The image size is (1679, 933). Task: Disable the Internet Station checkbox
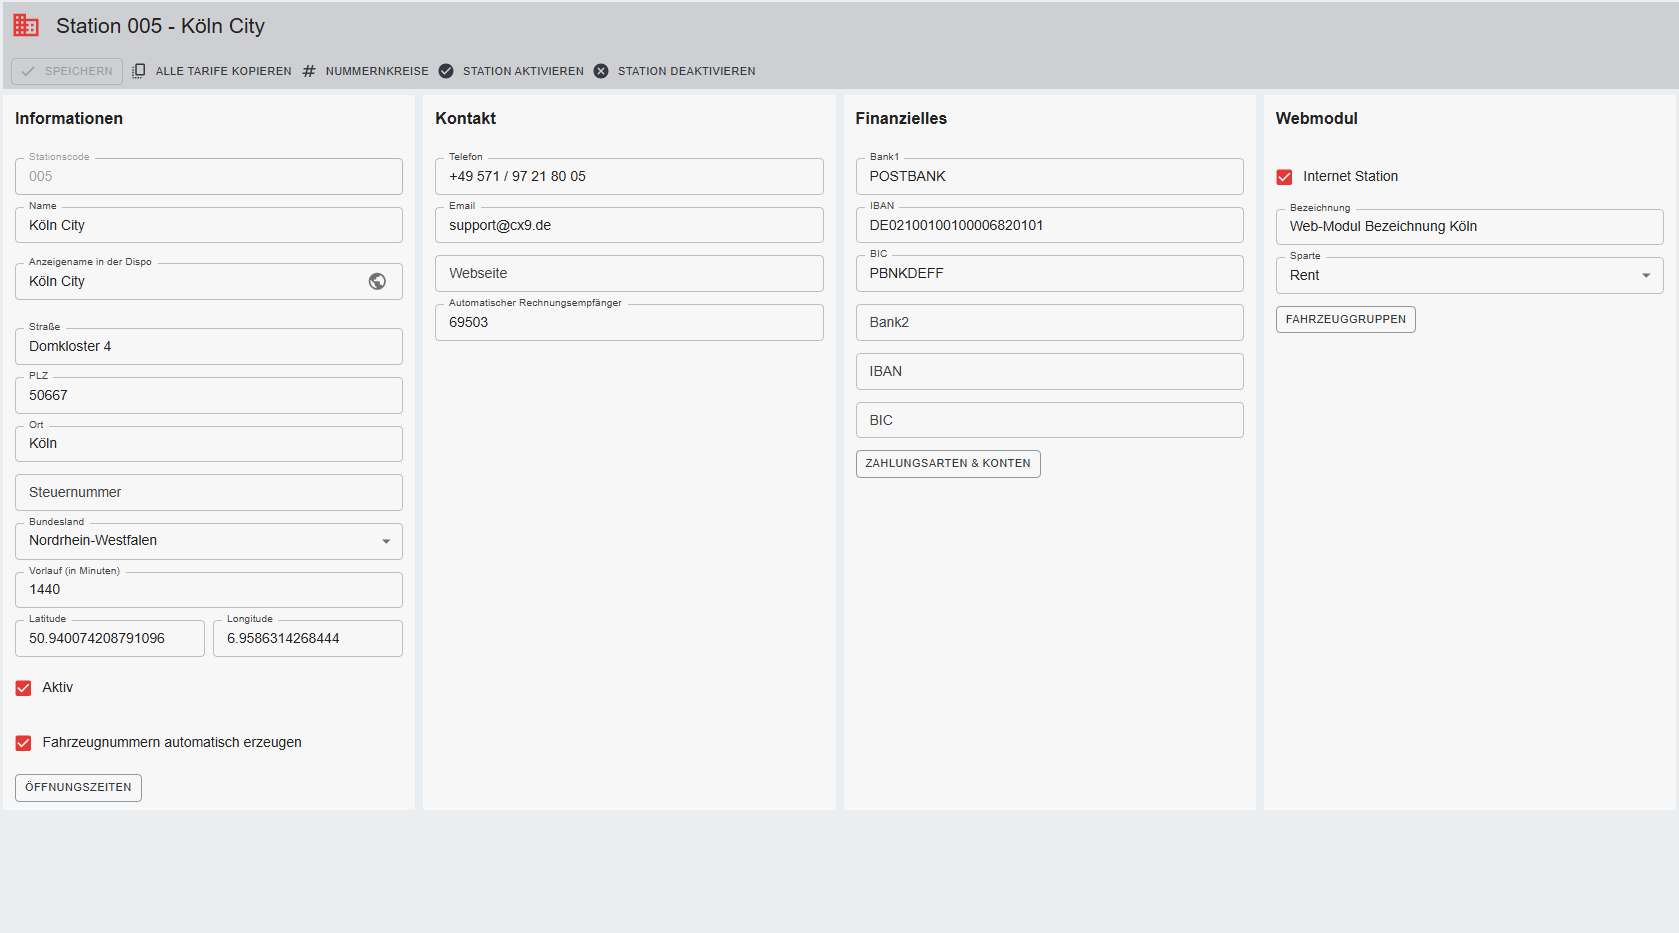click(1284, 177)
